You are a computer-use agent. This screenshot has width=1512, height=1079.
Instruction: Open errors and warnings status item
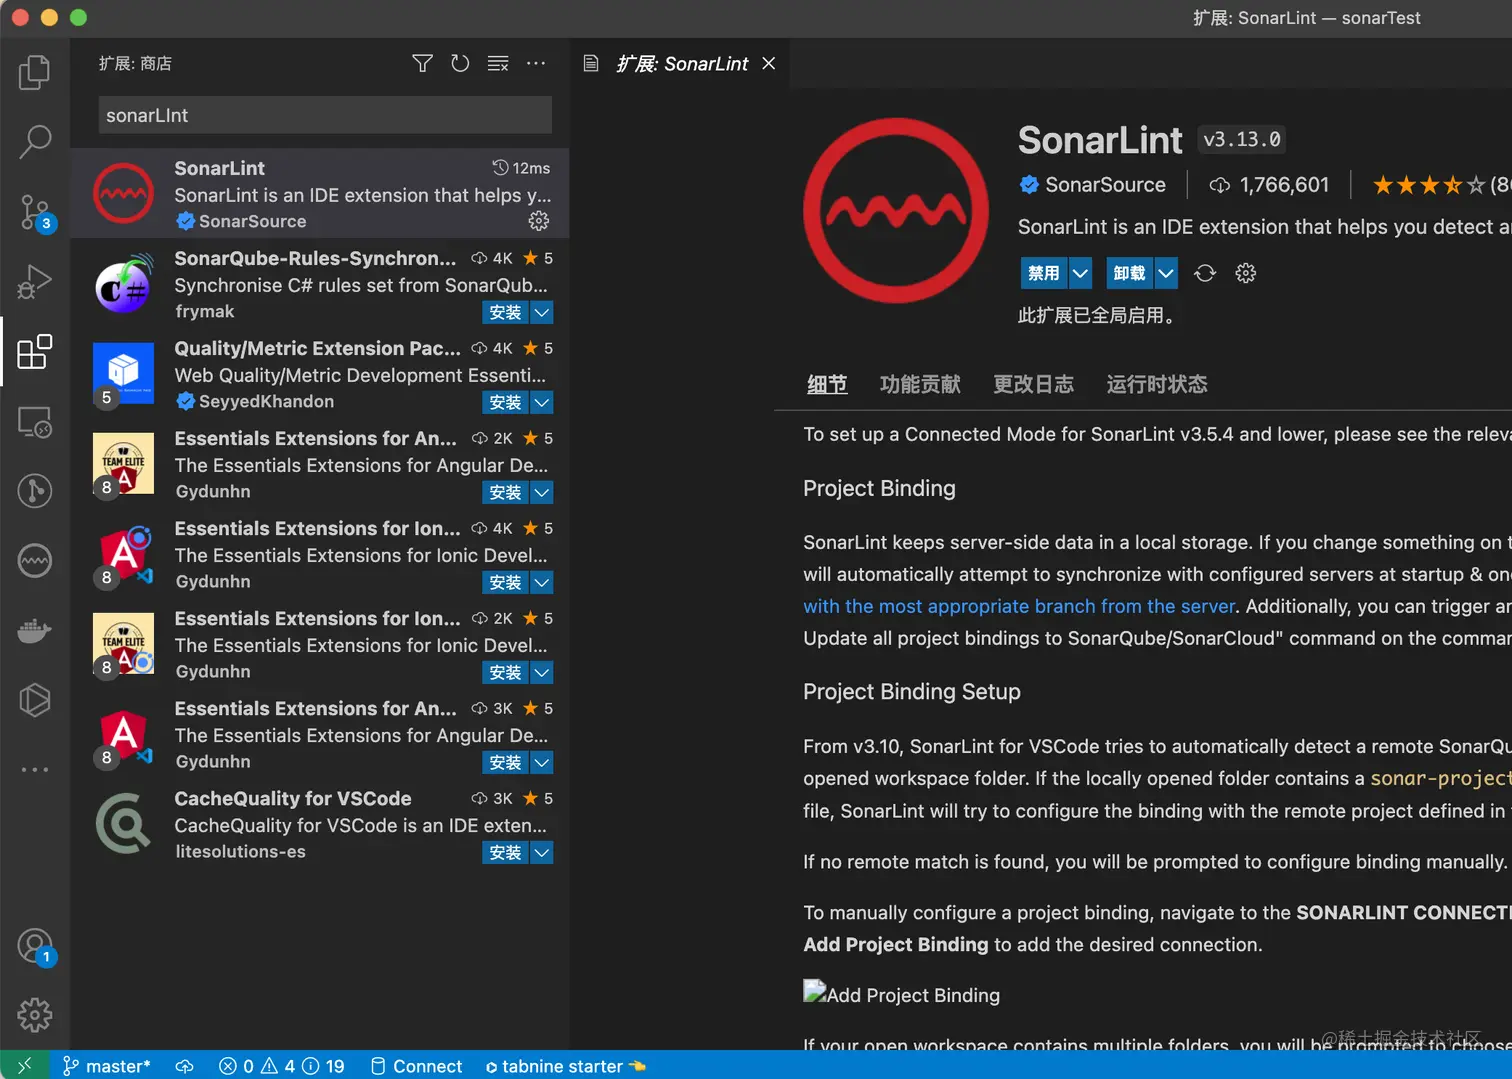coord(282,1066)
